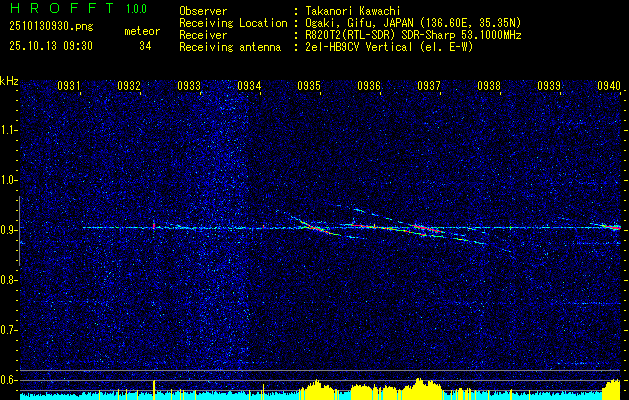Click version number 1.0.0
The height and width of the screenshot is (400, 629).
(136, 8)
